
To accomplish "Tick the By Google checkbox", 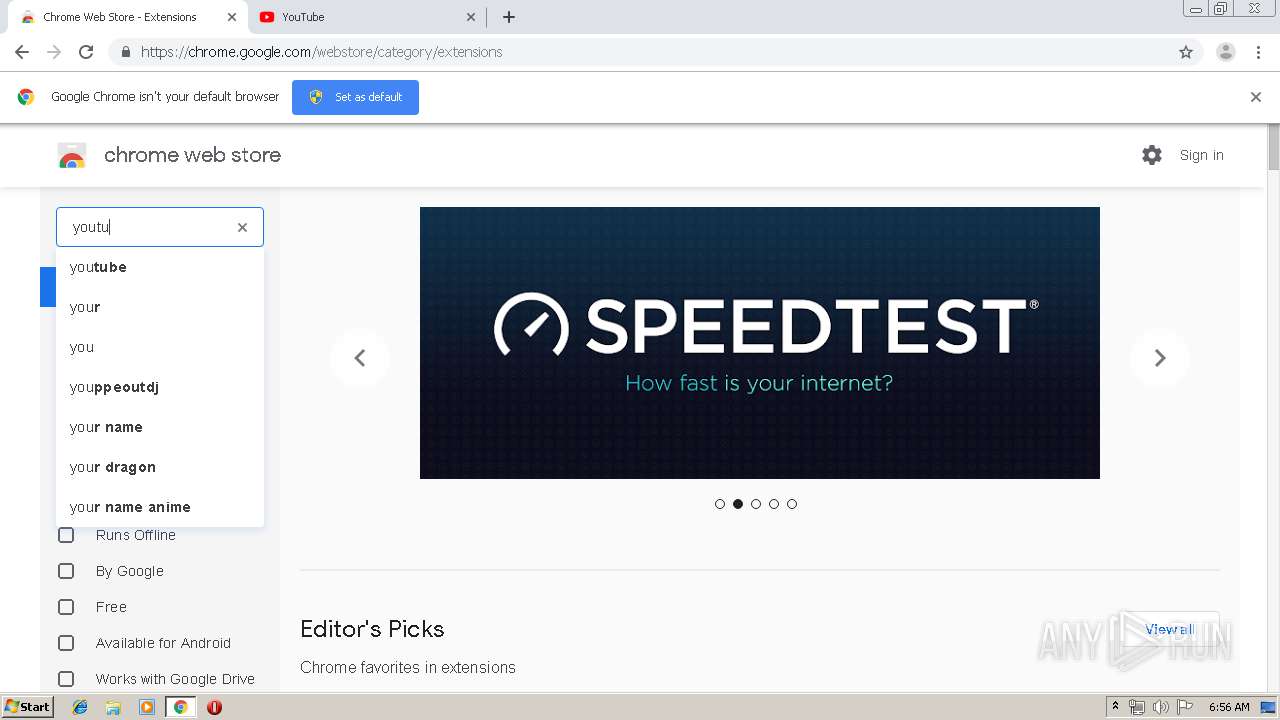I will click(66, 571).
